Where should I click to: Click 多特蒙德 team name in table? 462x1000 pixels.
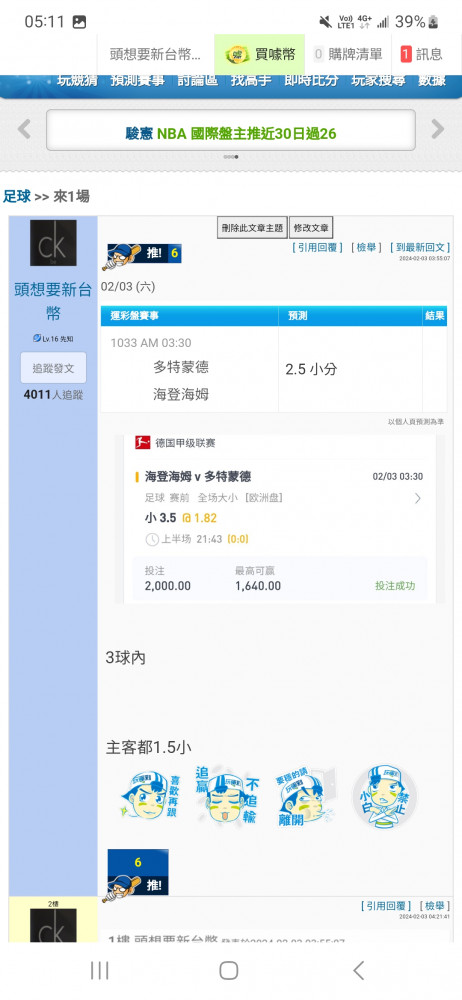[181, 367]
